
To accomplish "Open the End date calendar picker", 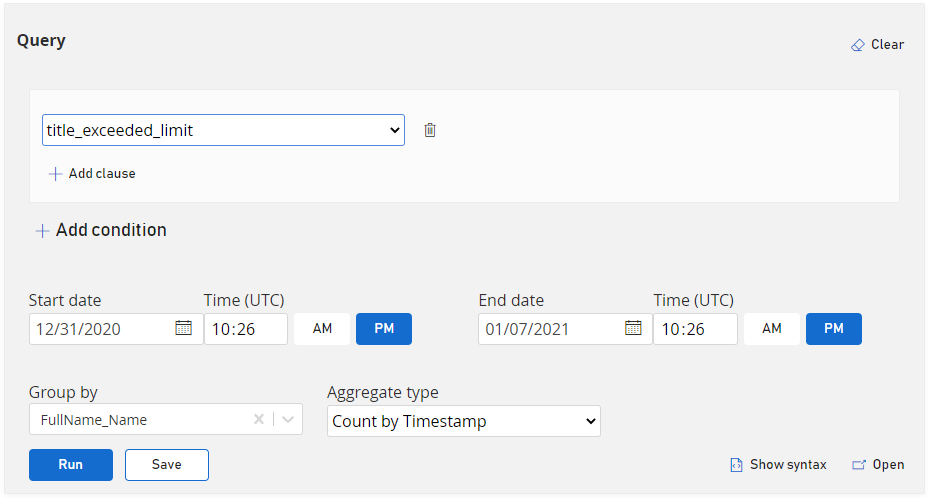I will (633, 328).
